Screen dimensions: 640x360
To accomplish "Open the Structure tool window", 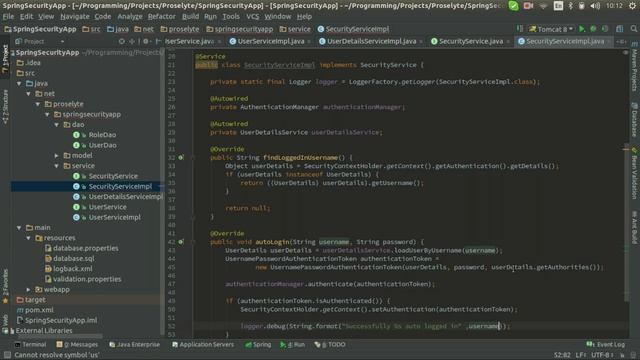I will pyautogui.click(x=5, y=107).
